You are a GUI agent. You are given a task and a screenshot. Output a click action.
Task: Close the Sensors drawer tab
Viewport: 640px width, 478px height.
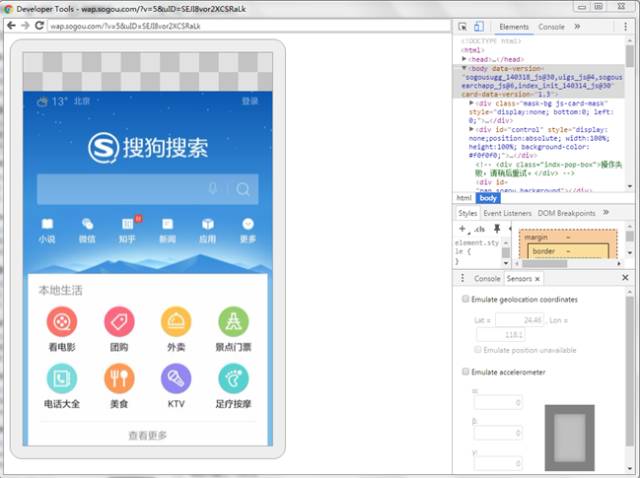[537, 279]
